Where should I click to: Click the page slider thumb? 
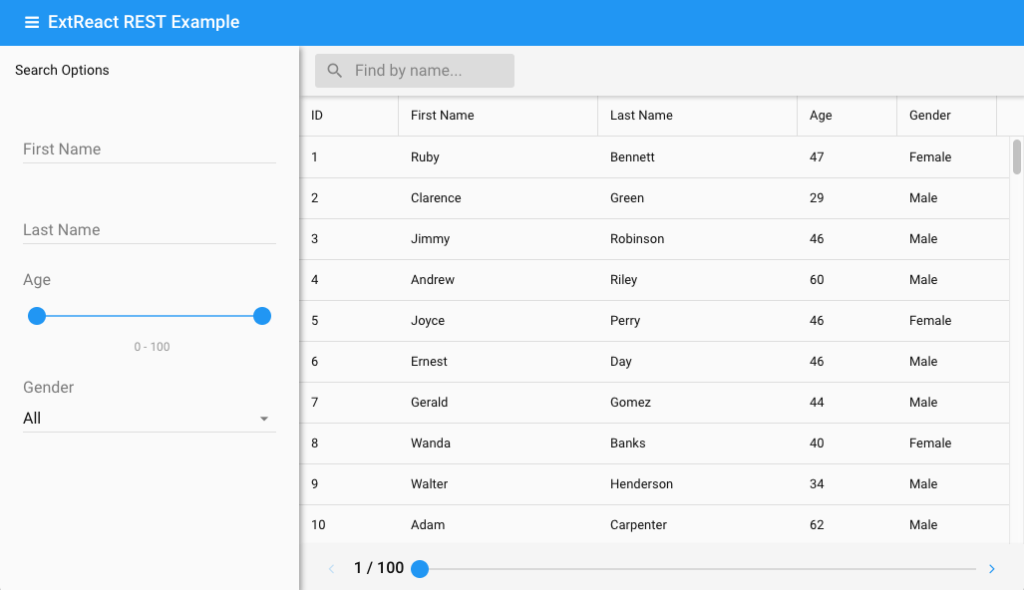(420, 569)
